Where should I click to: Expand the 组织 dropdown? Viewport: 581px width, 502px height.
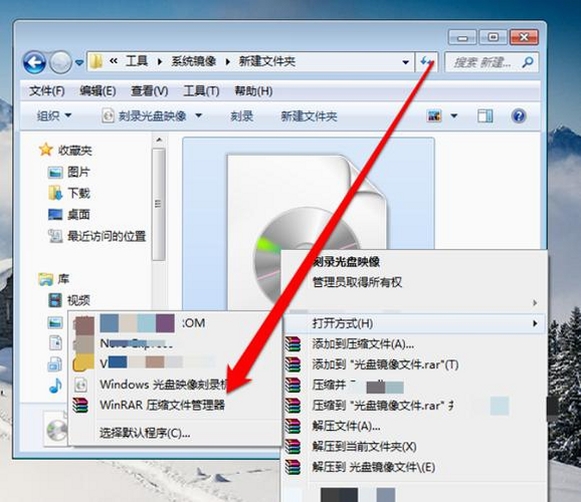pyautogui.click(x=54, y=116)
